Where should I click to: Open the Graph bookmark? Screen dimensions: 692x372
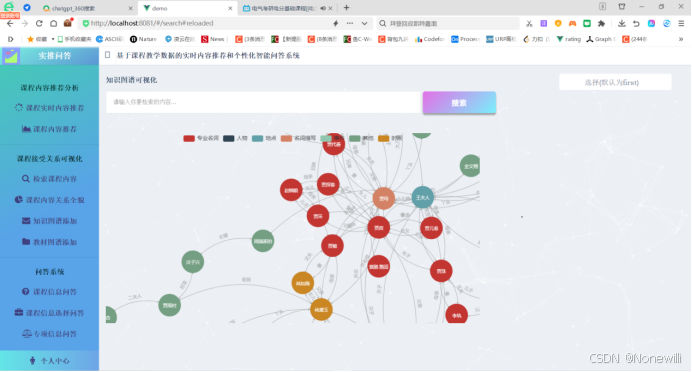(x=601, y=39)
